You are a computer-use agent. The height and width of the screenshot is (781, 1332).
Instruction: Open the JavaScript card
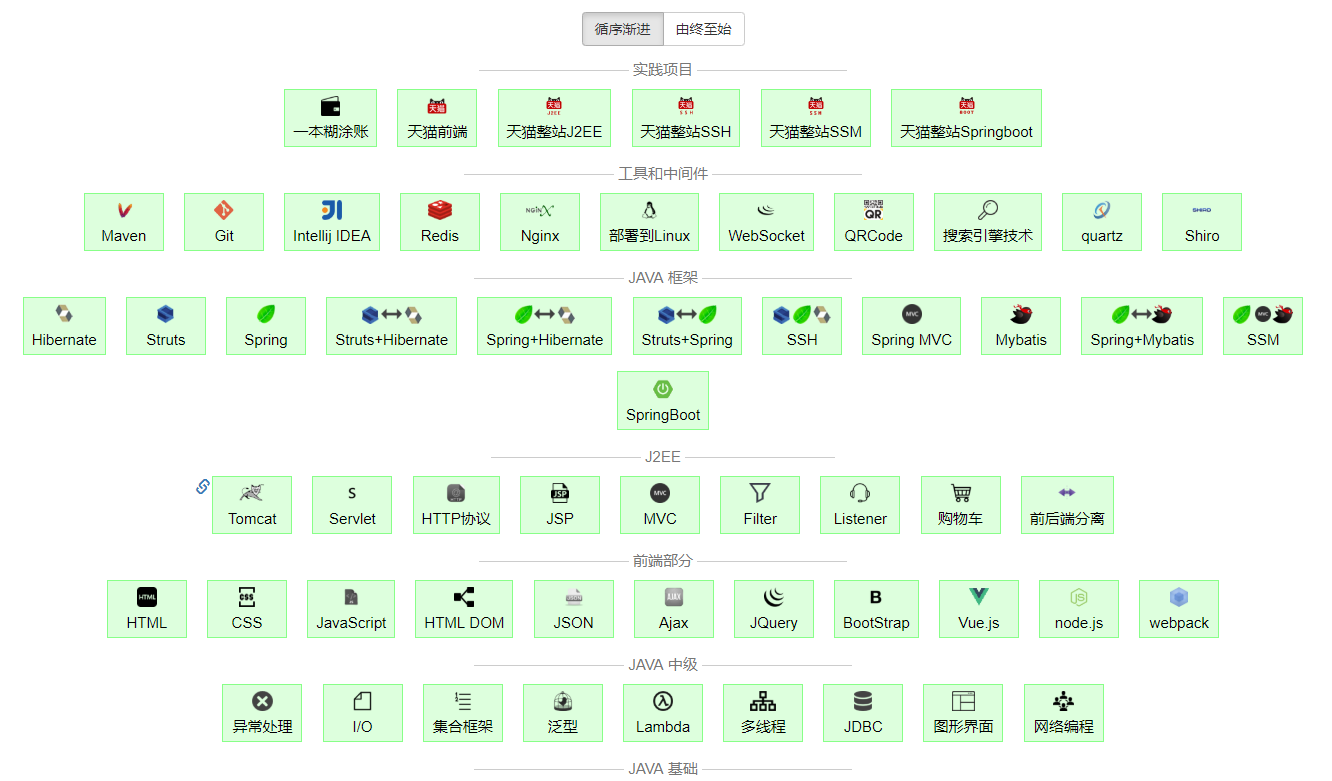point(351,609)
